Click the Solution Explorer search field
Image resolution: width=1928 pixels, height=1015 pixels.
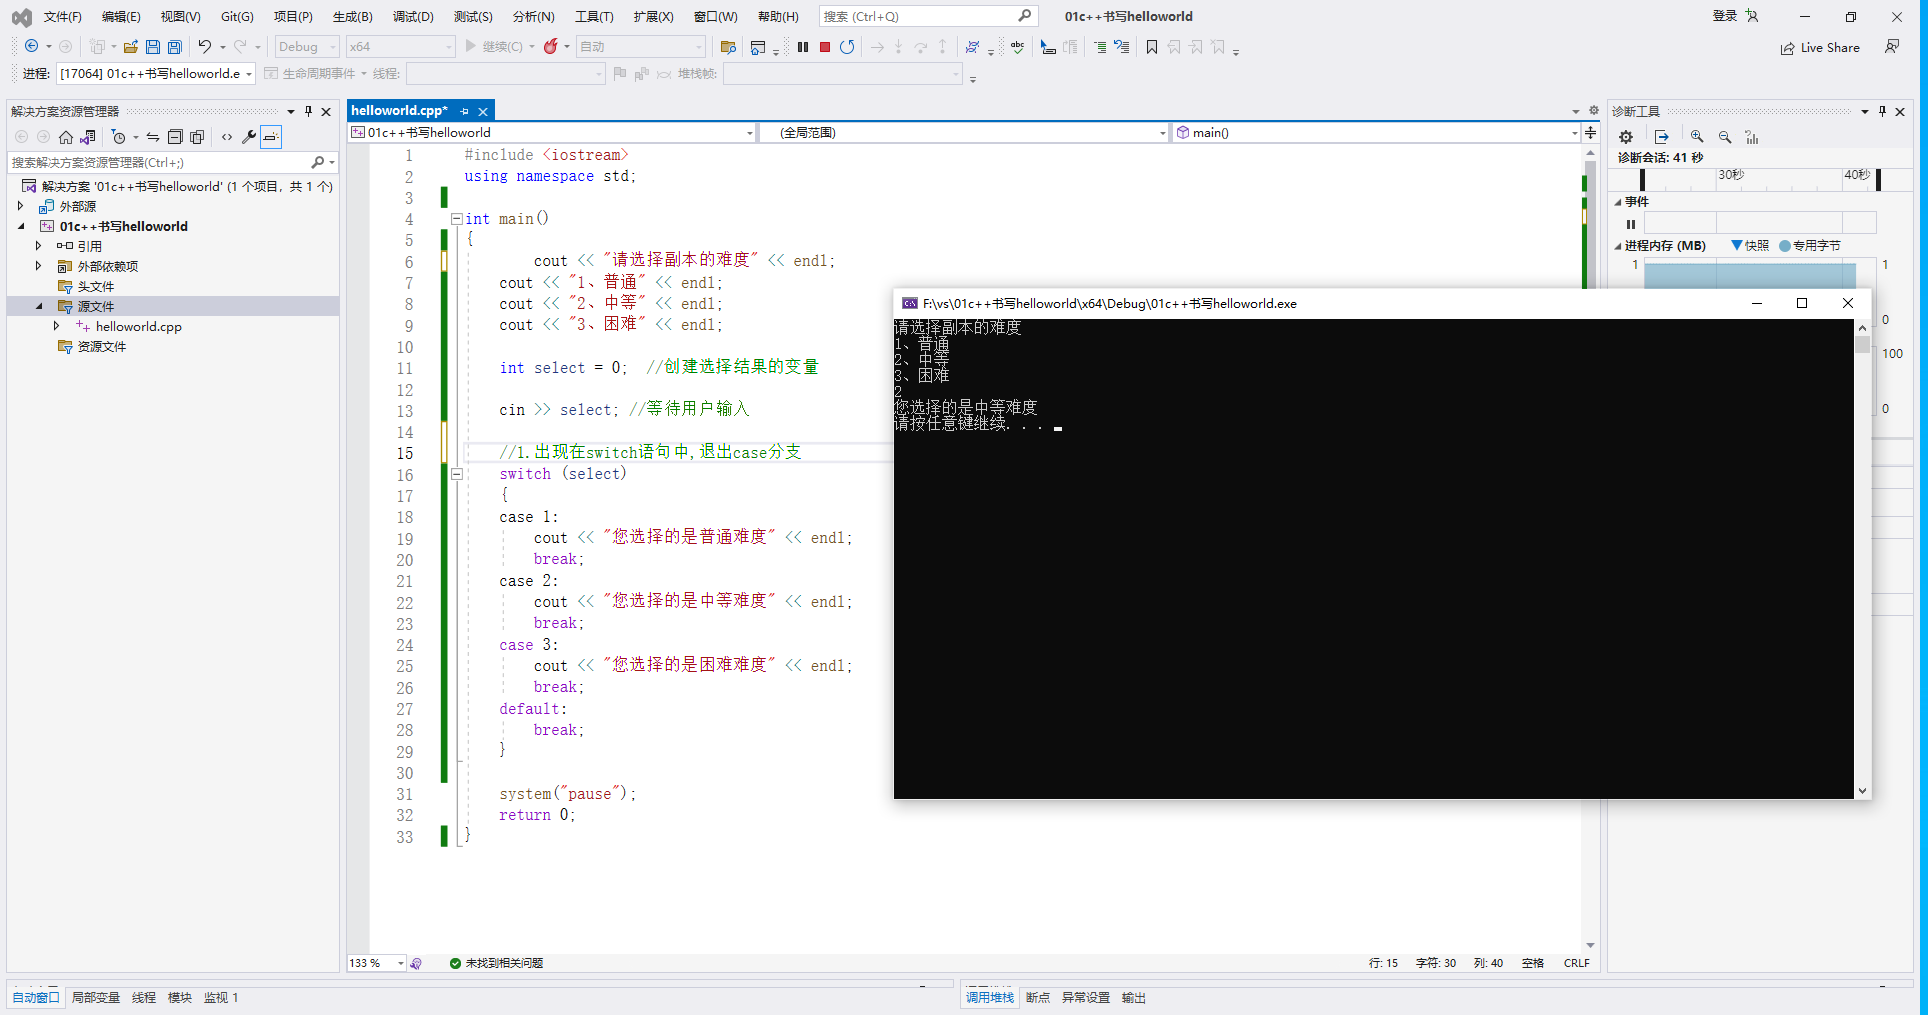point(172,162)
